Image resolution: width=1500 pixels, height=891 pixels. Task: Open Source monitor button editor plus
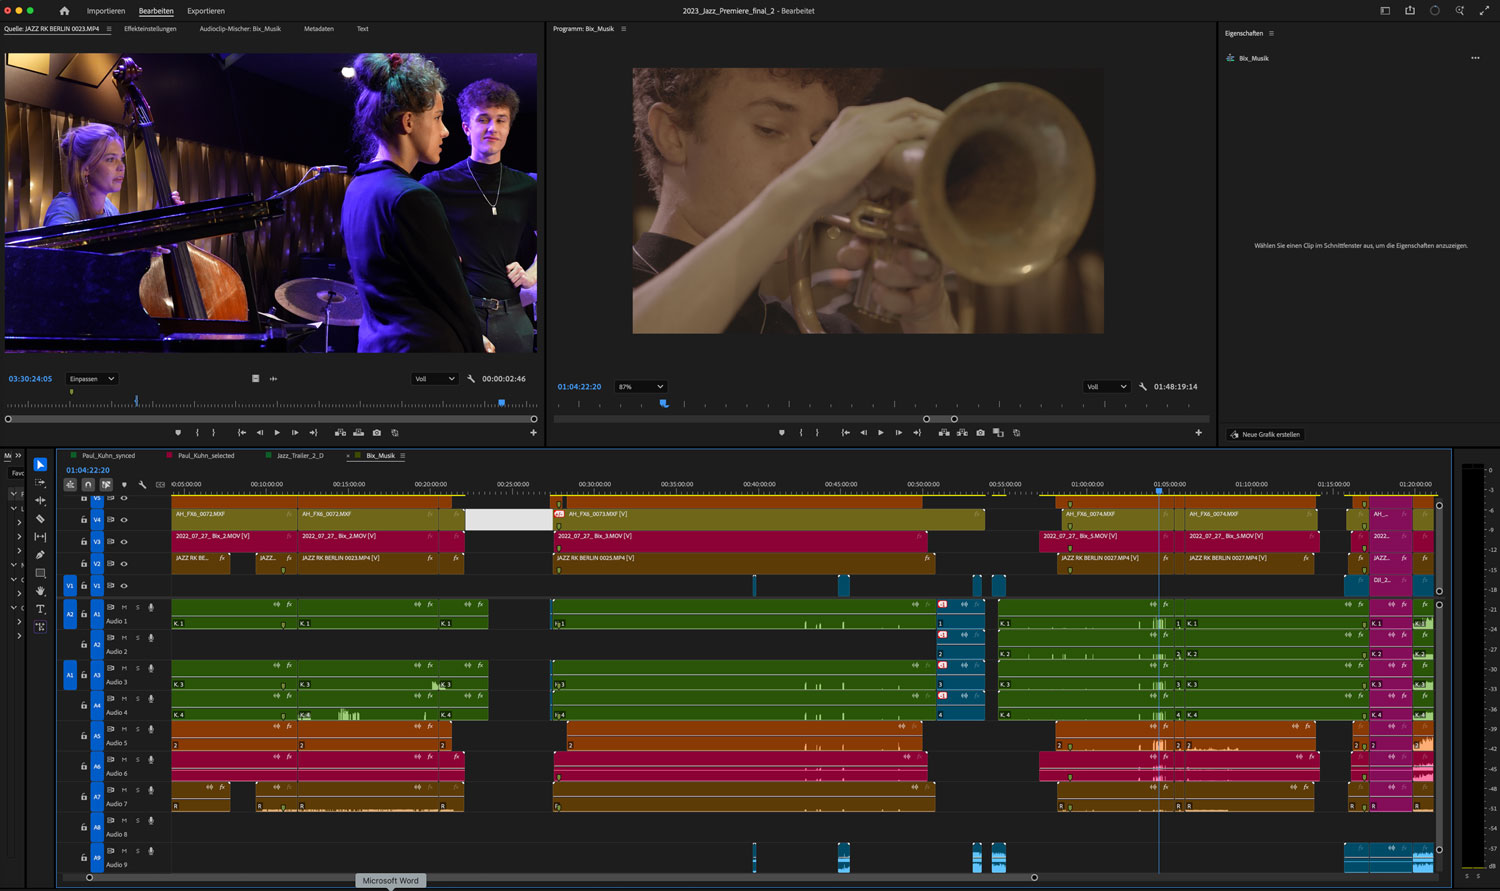[533, 433]
